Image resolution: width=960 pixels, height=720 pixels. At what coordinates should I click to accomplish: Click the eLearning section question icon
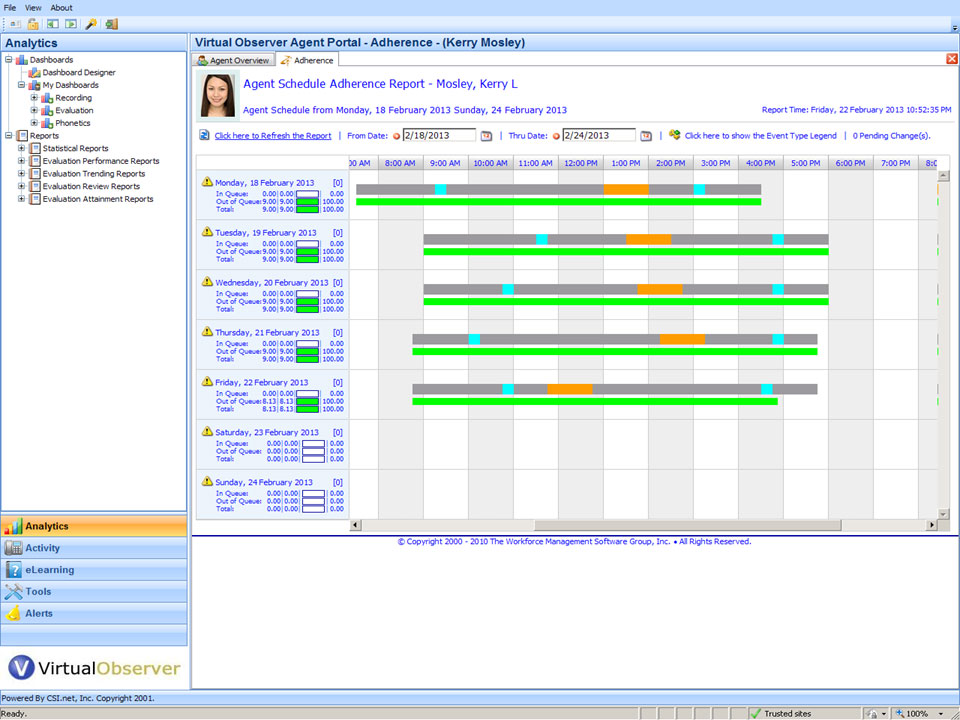tap(13, 569)
